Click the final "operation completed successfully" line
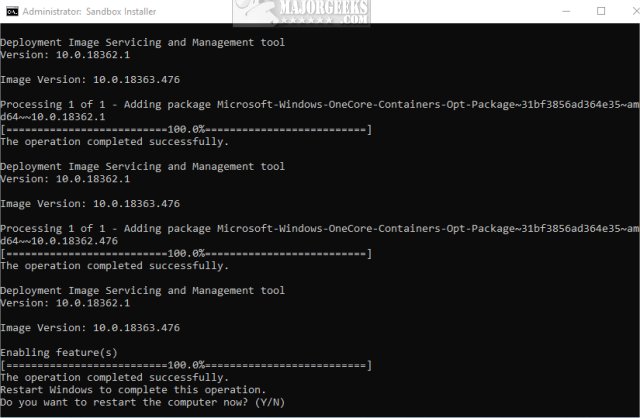This screenshot has width=640, height=418. point(114,377)
